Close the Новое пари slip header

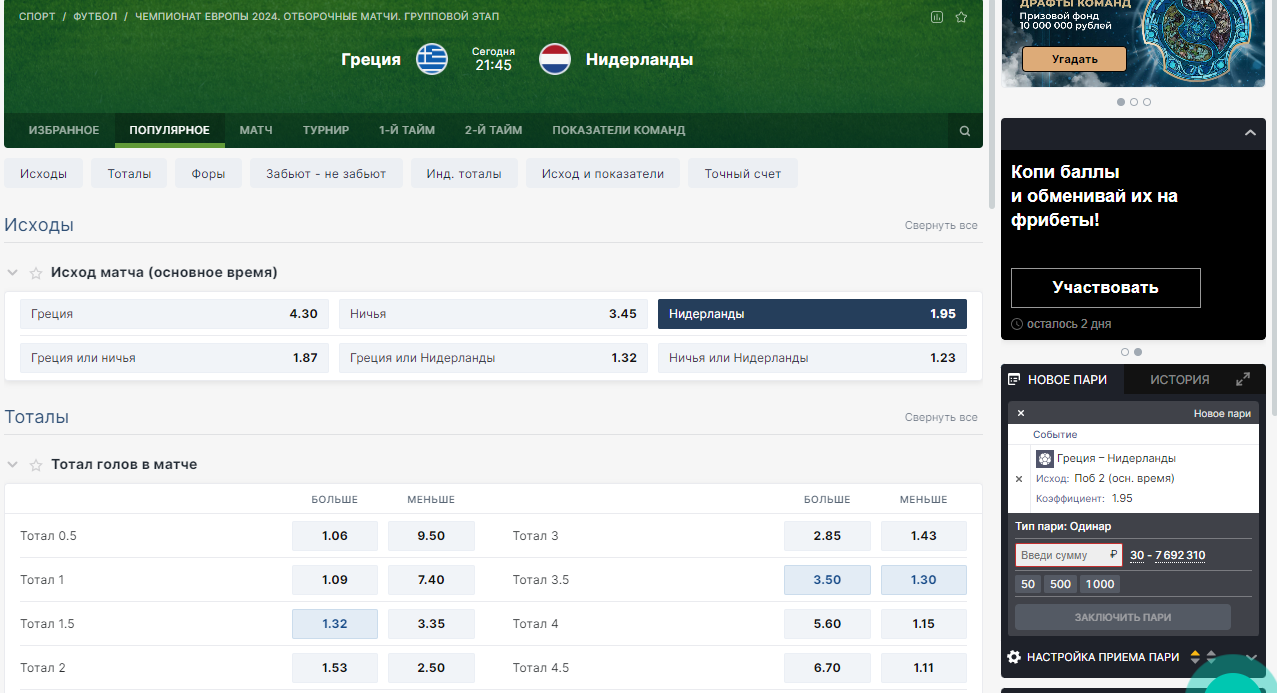click(x=1021, y=413)
